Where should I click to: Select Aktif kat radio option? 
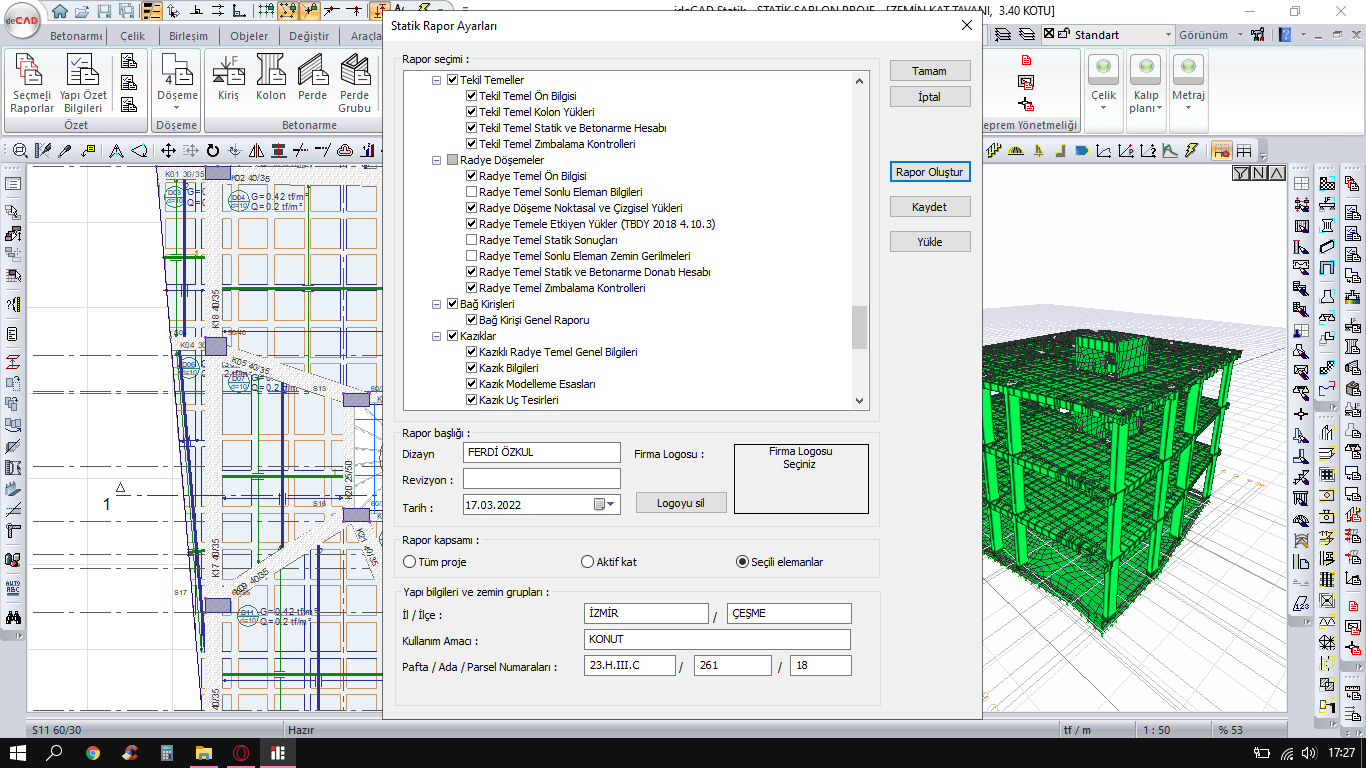(x=587, y=562)
